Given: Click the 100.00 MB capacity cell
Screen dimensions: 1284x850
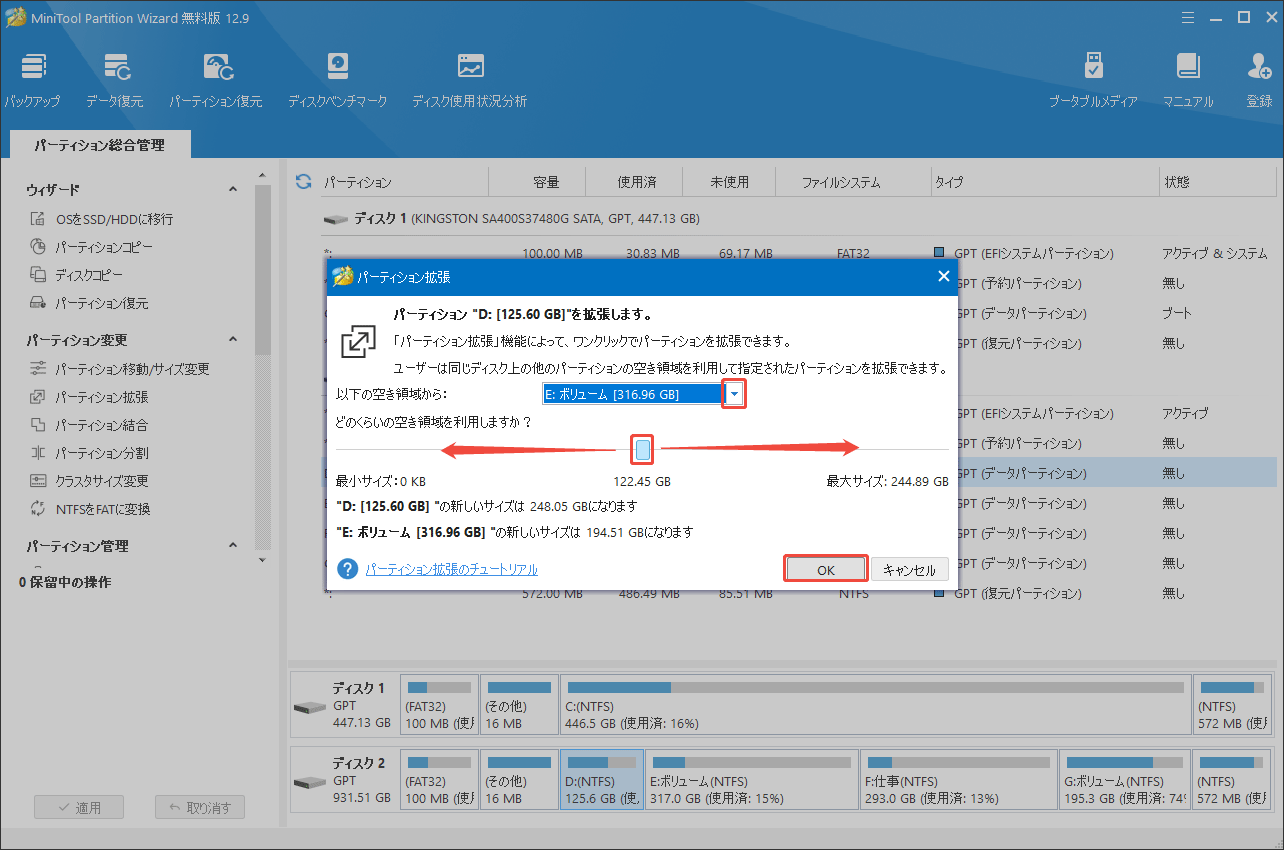Looking at the screenshot, I should point(554,254).
